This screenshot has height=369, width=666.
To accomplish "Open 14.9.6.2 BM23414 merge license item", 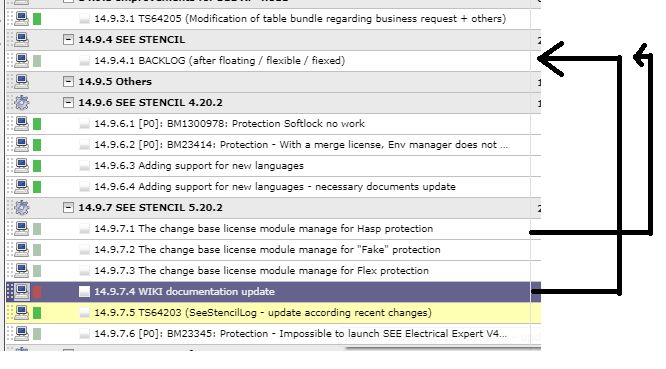I will 301,145.
